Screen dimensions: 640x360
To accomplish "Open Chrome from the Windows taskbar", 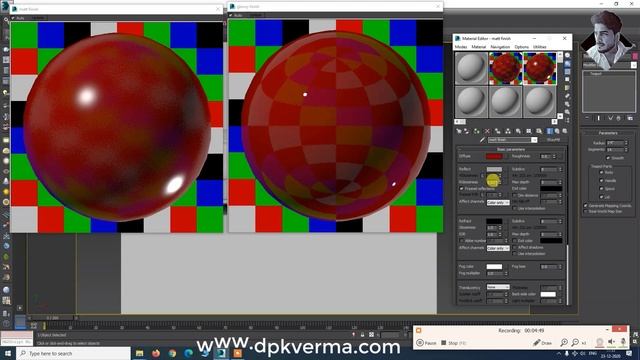I will pyautogui.click(x=172, y=353).
